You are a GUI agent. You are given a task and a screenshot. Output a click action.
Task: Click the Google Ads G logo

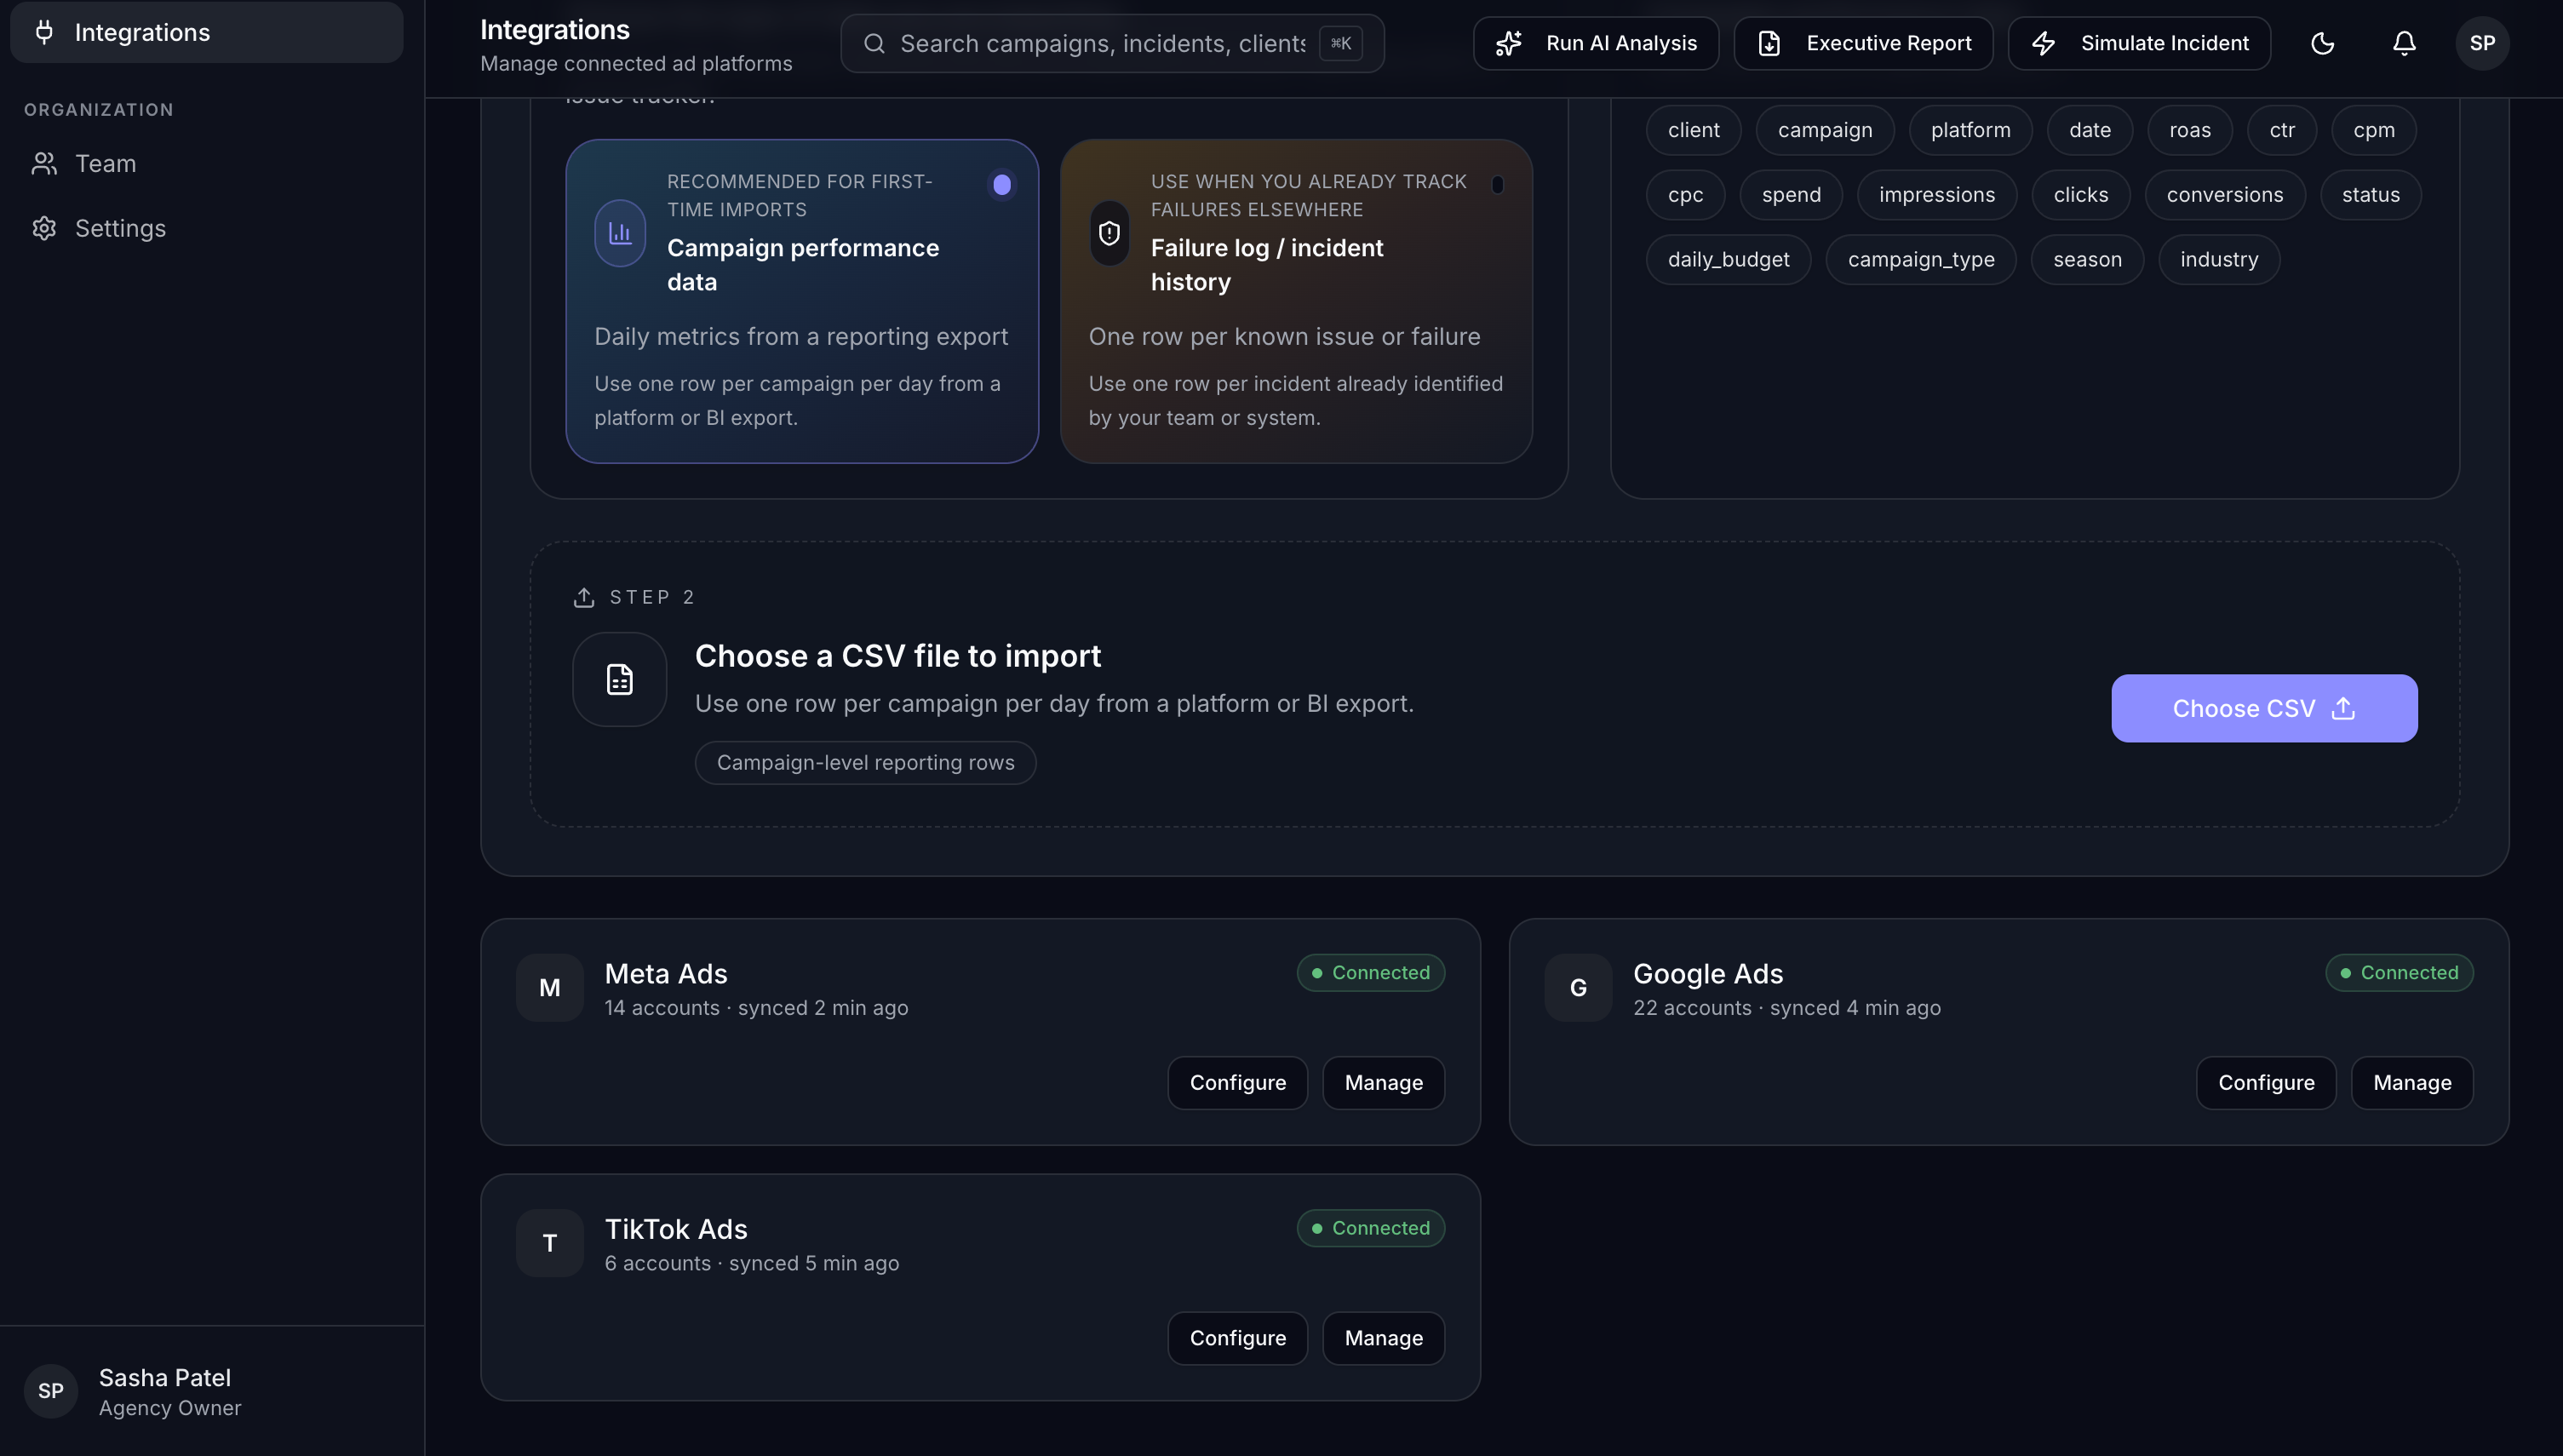1578,988
